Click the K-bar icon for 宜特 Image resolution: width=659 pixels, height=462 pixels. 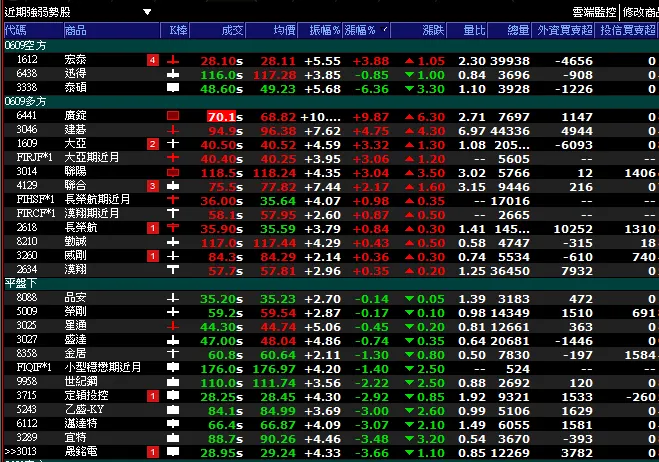pyautogui.click(x=173, y=438)
